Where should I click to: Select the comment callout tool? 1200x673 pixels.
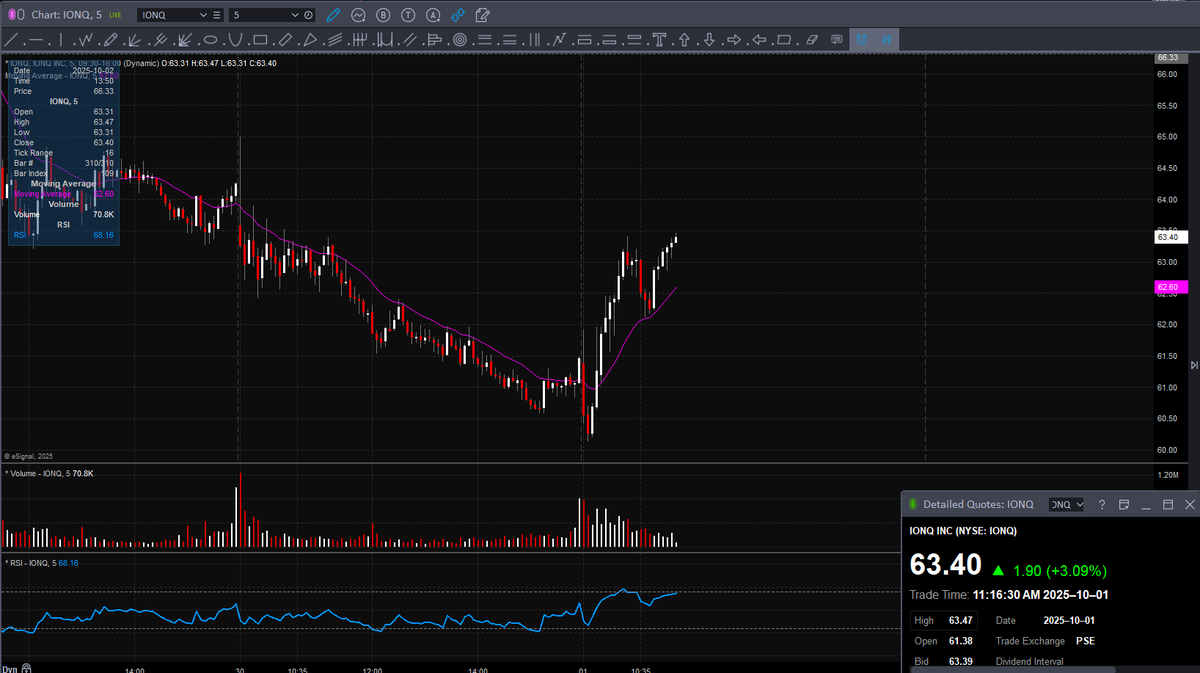click(836, 40)
